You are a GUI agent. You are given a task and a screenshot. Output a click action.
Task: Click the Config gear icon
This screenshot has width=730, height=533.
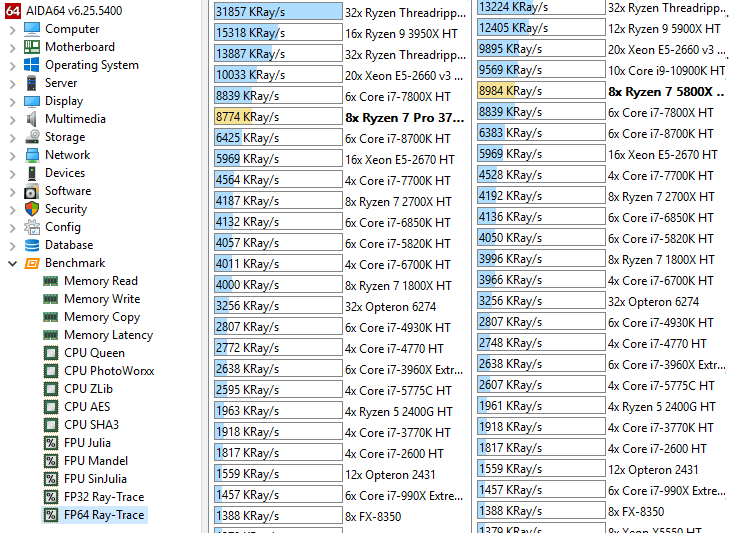click(x=32, y=227)
